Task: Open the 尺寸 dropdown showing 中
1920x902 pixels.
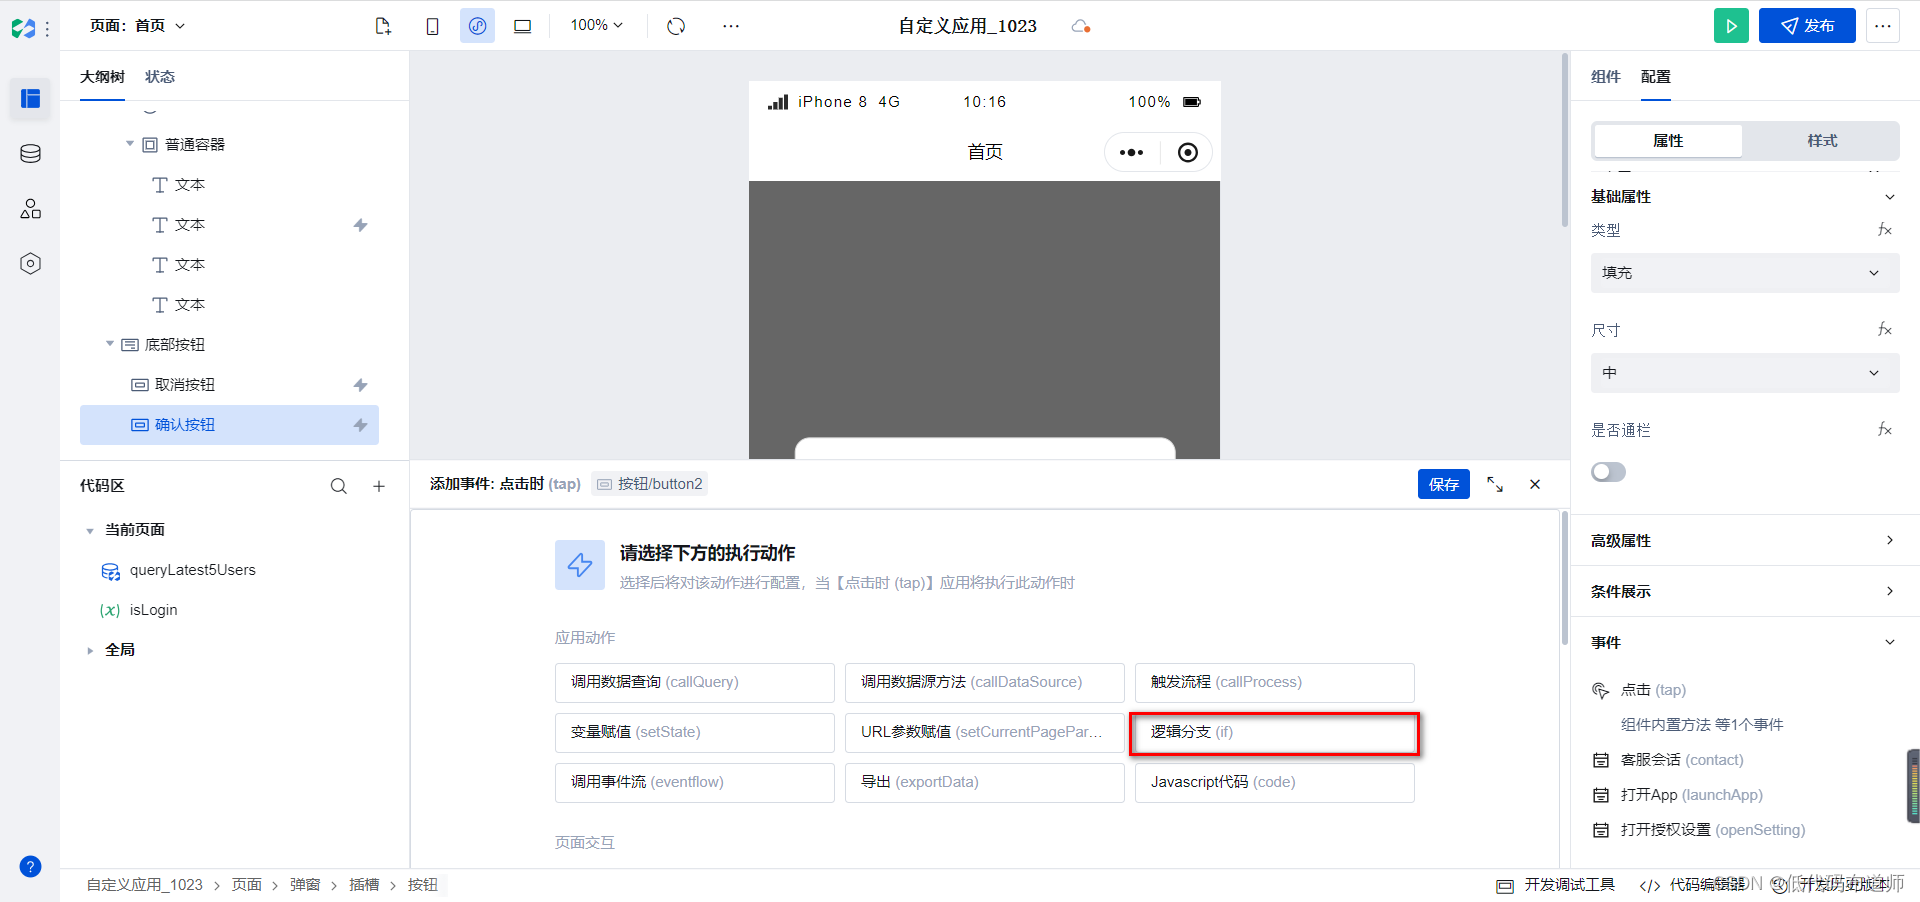Action: [1745, 373]
